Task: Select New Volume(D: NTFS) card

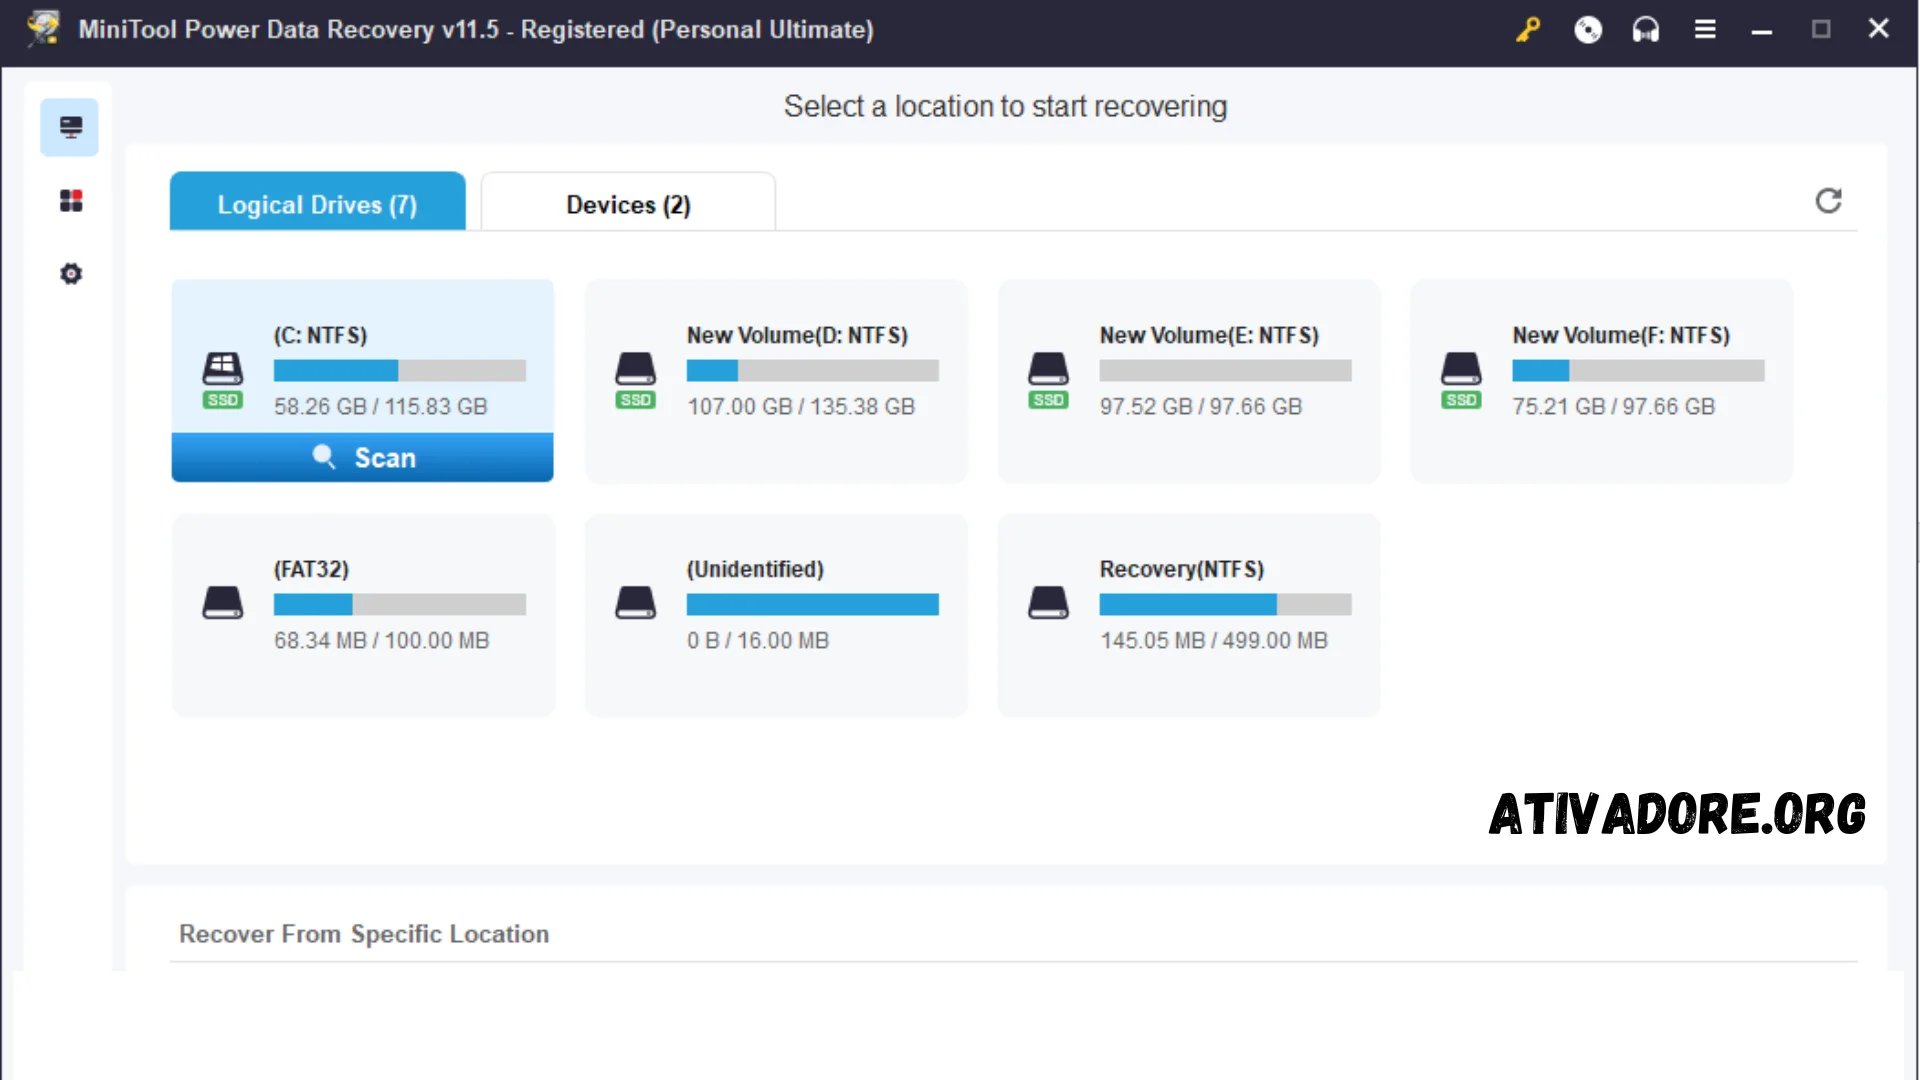Action: pos(776,382)
